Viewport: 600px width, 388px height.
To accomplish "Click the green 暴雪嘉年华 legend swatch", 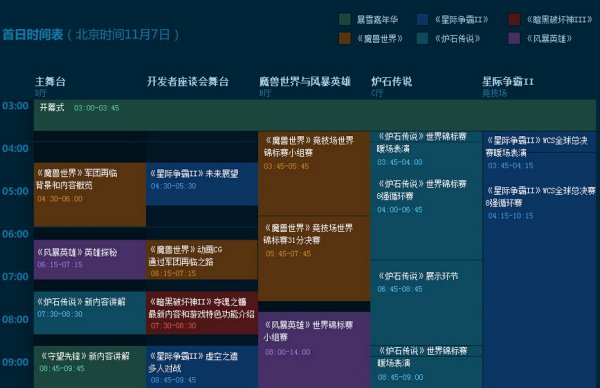I will (345, 20).
